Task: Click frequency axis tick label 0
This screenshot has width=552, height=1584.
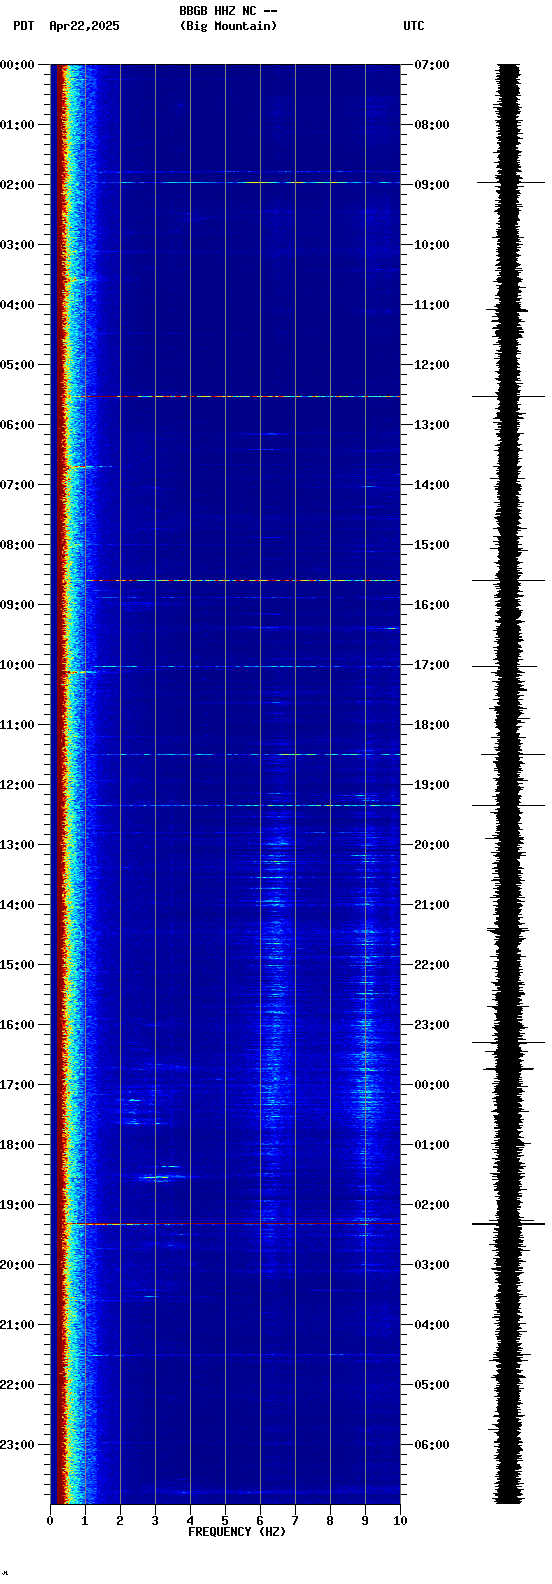Action: pyautogui.click(x=50, y=1521)
